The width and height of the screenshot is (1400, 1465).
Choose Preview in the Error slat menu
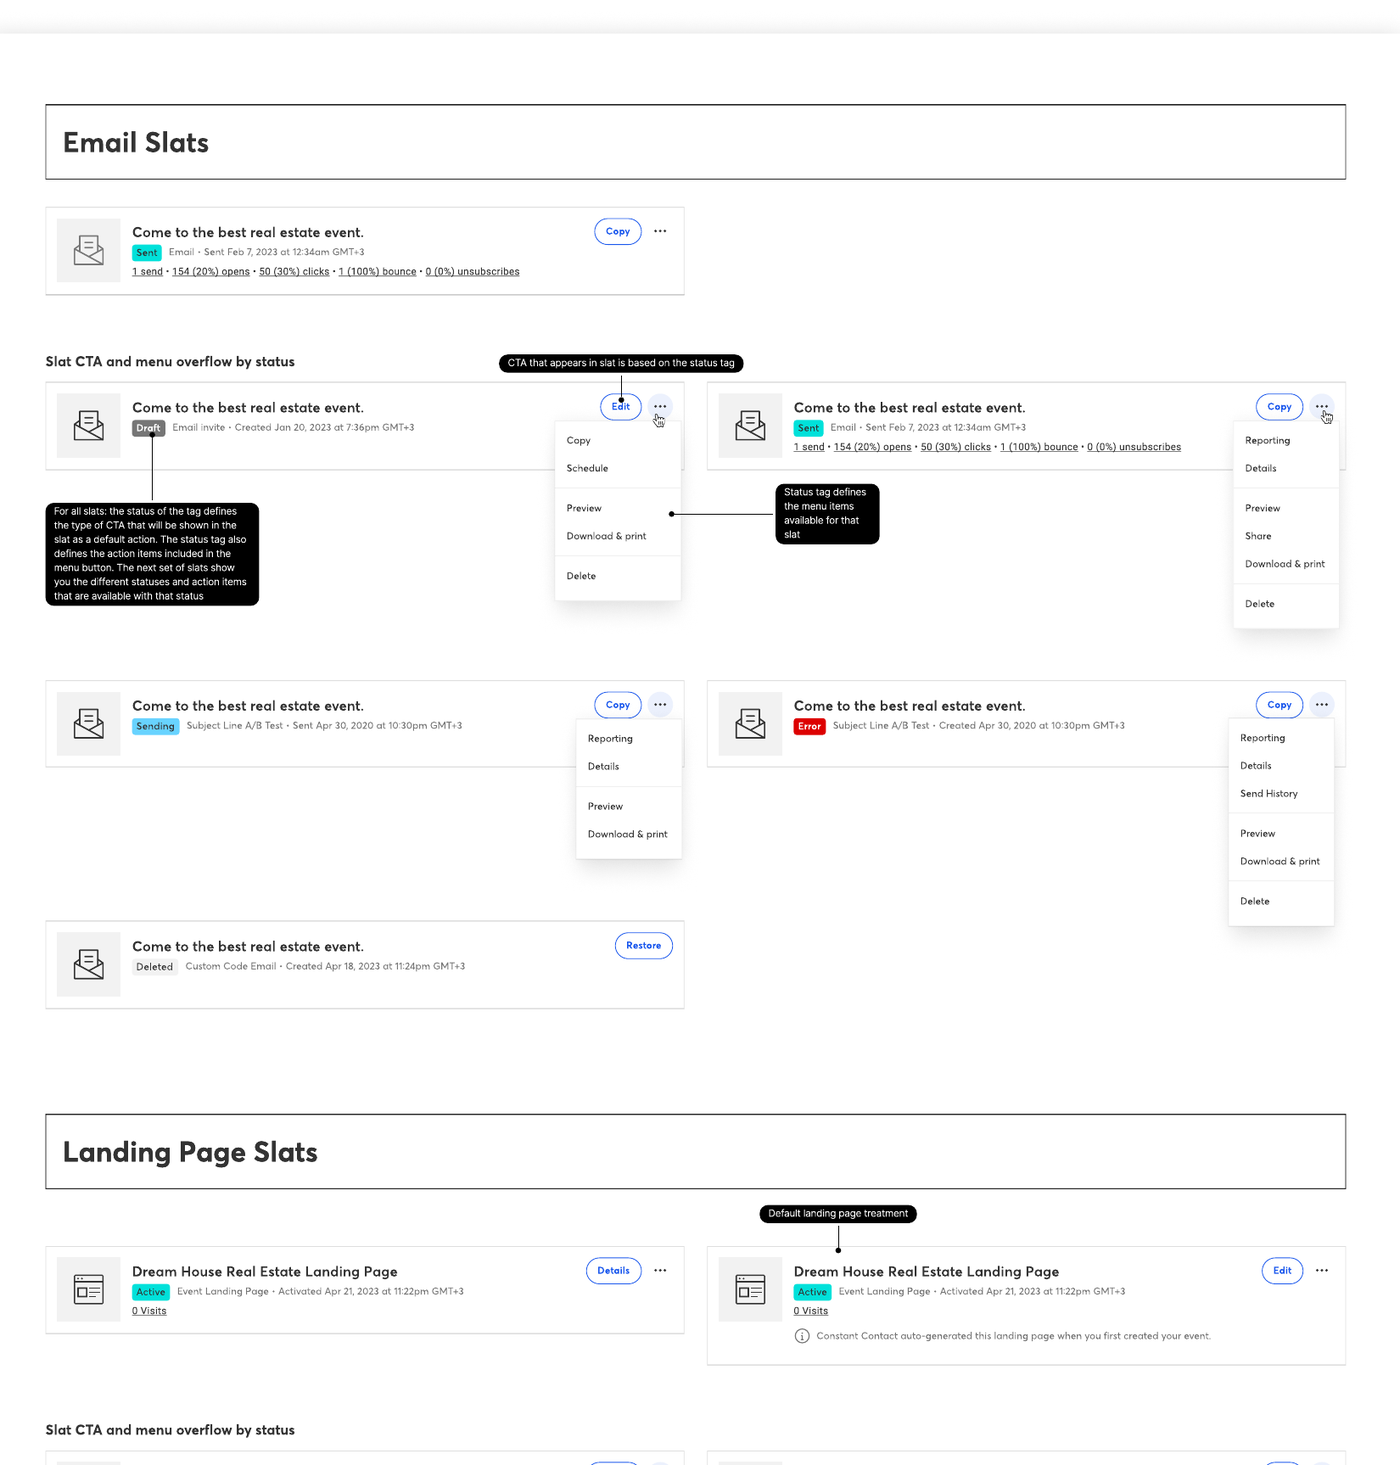1258,833
